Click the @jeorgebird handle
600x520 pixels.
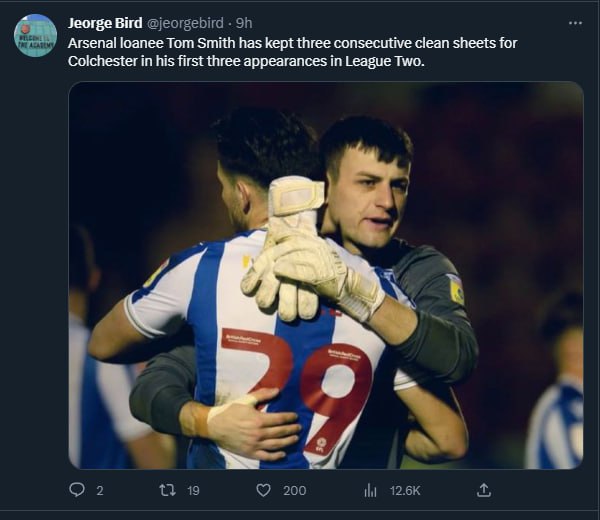pyautogui.click(x=189, y=23)
